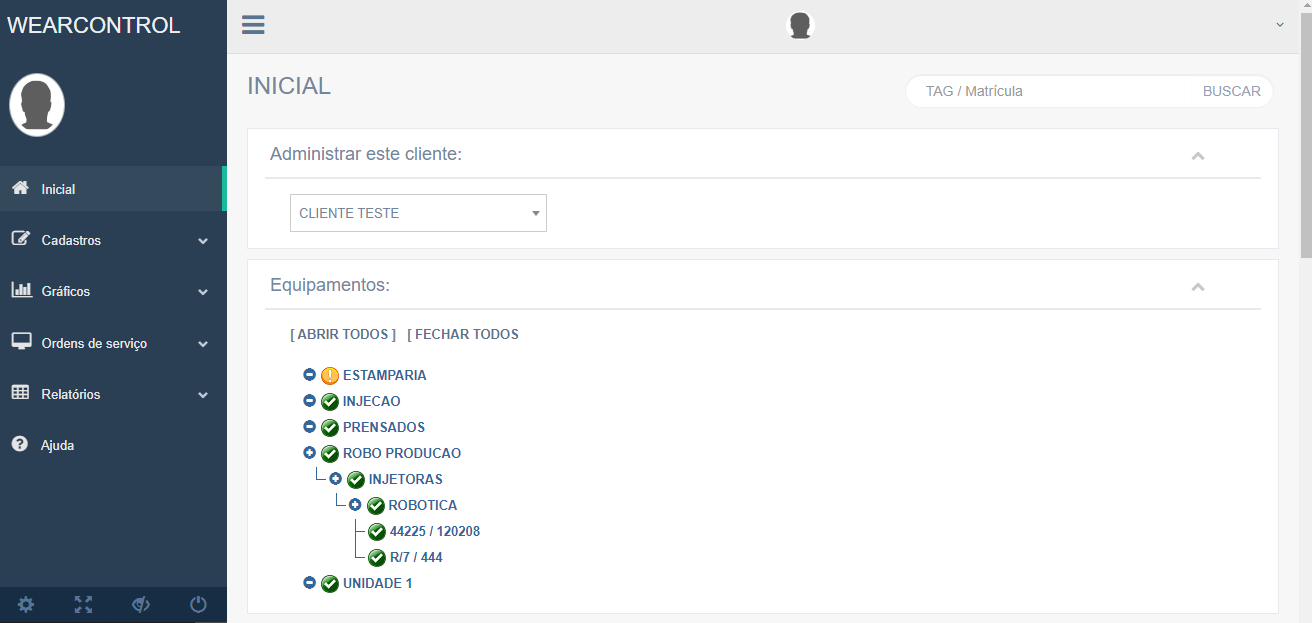
Task: Toggle the ROBO PRODUCAO tree node
Action: coord(309,453)
